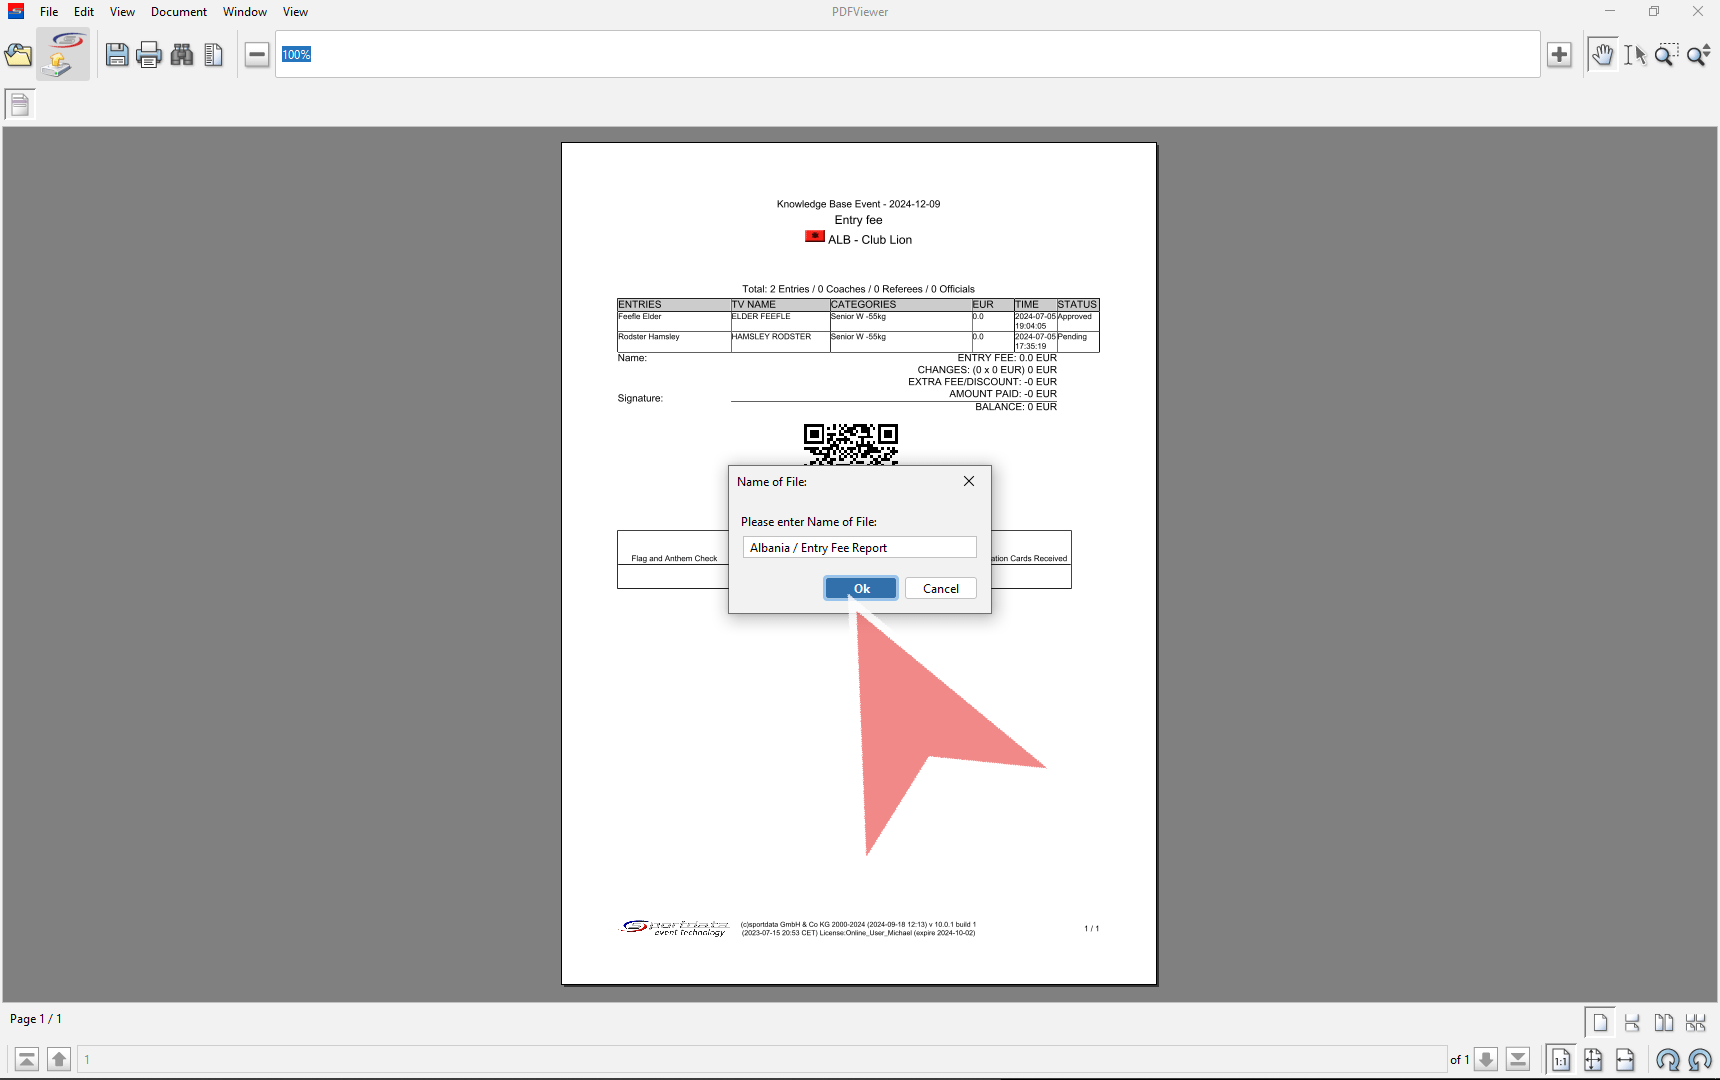Screen dimensions: 1720x1080
Task: Close the Name of File dialog
Action: [x=968, y=481]
